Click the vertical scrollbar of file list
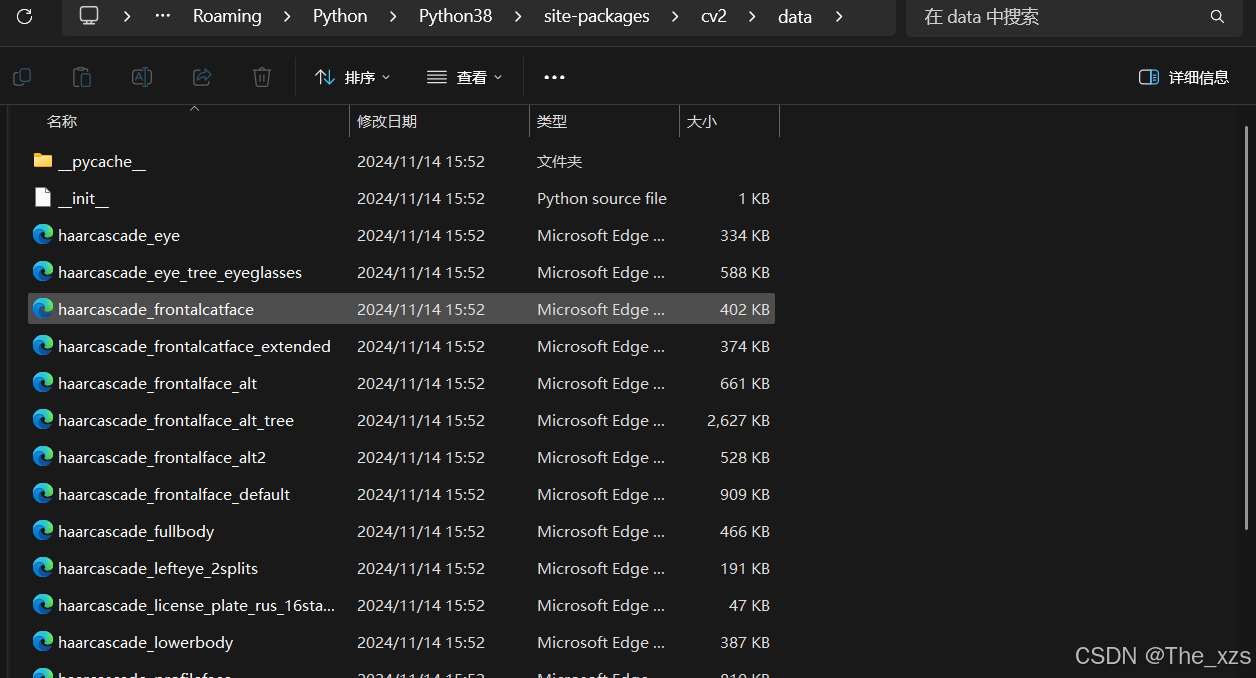The height and width of the screenshot is (678, 1256). pyautogui.click(x=1246, y=330)
